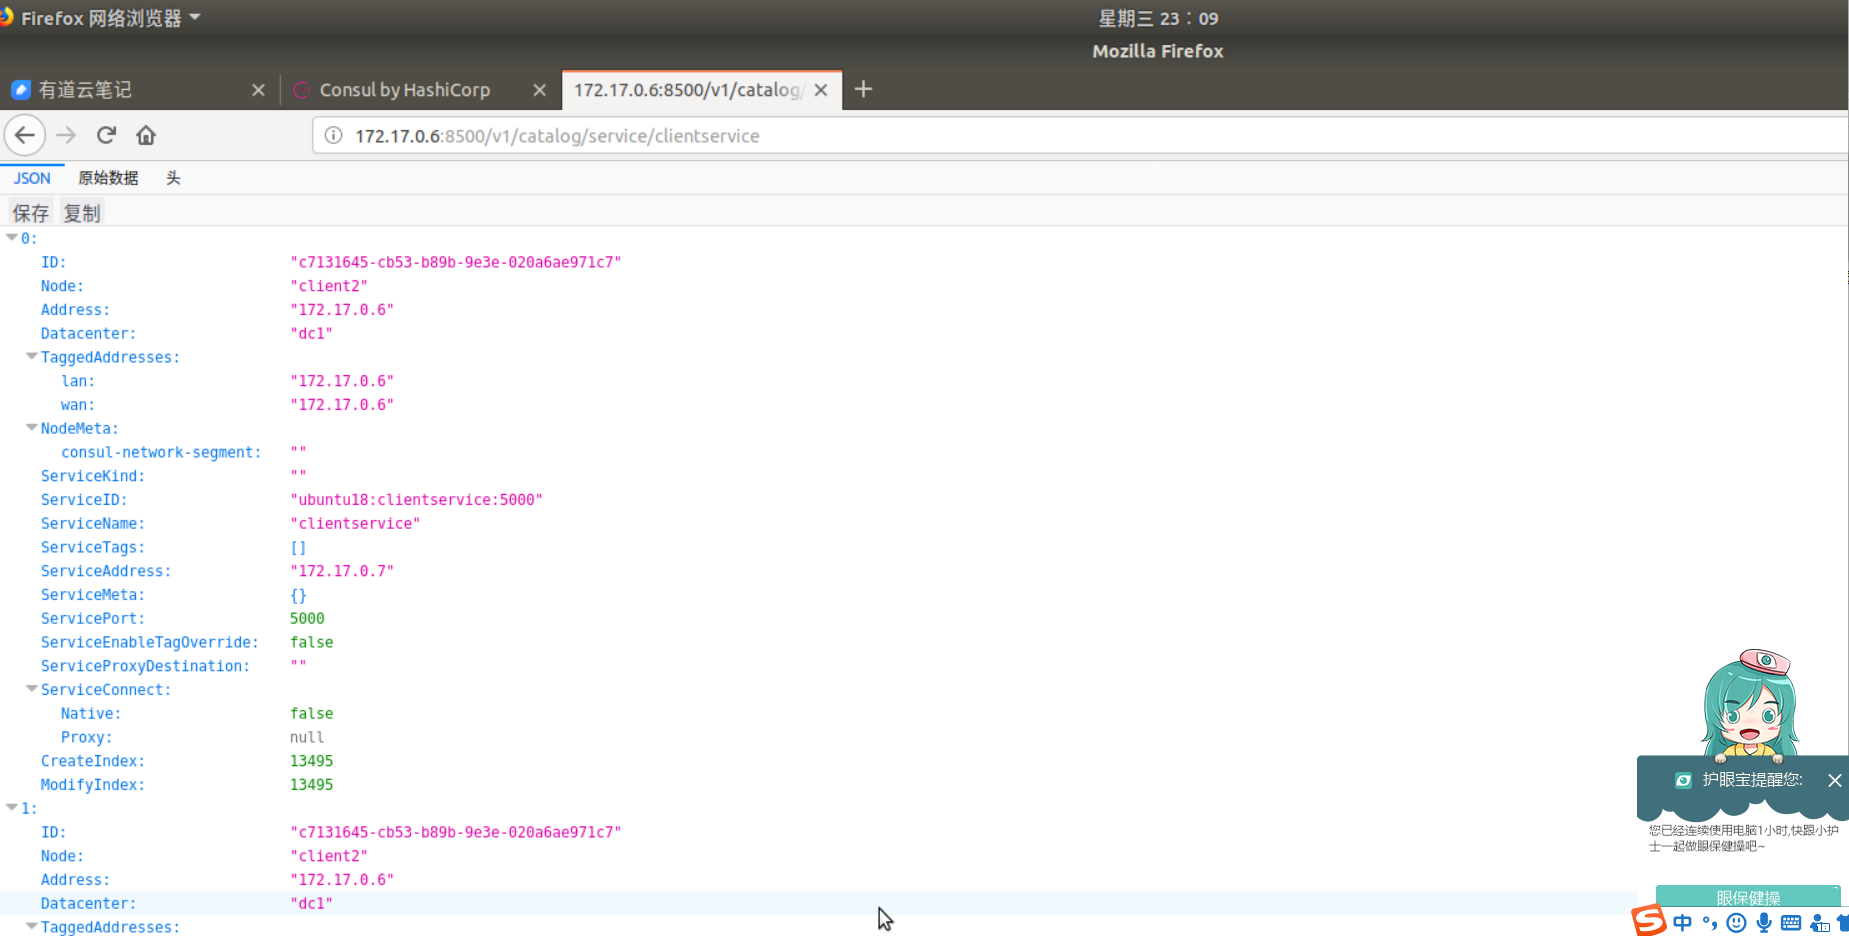Image resolution: width=1849 pixels, height=936 pixels.
Task: Click the Proxy value null
Action: (x=307, y=737)
